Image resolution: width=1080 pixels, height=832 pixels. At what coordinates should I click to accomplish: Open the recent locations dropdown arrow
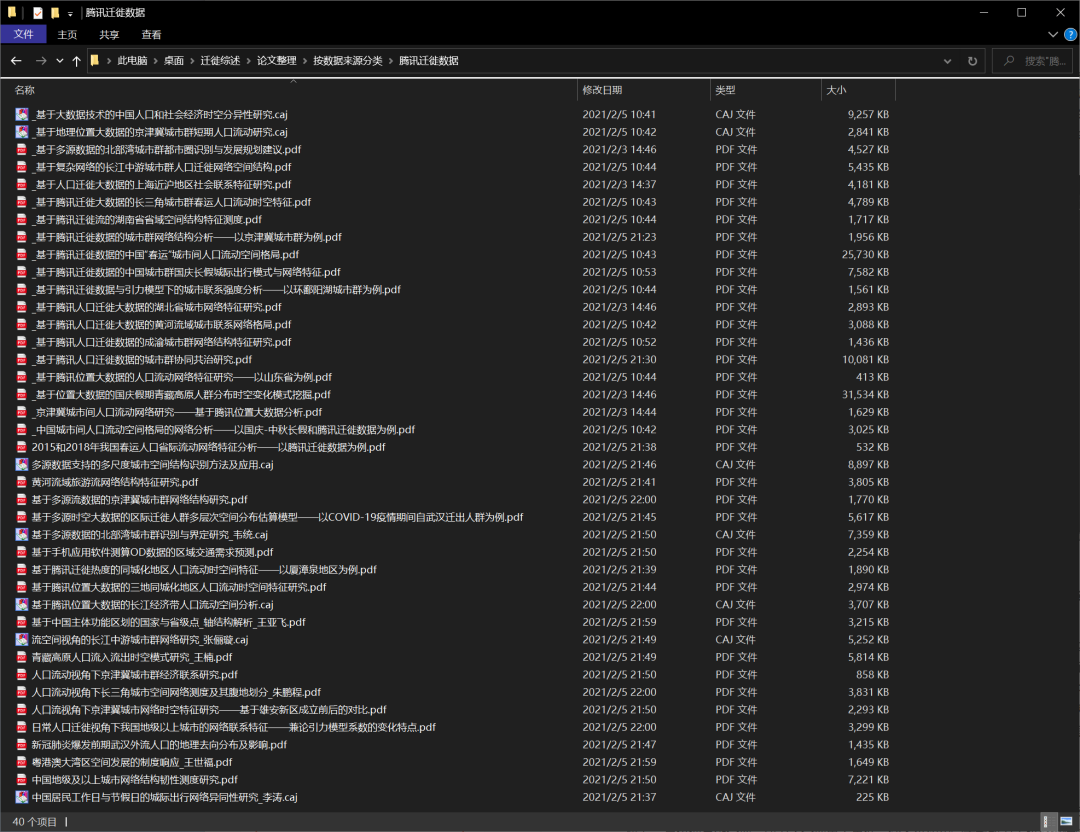pyautogui.click(x=59, y=61)
